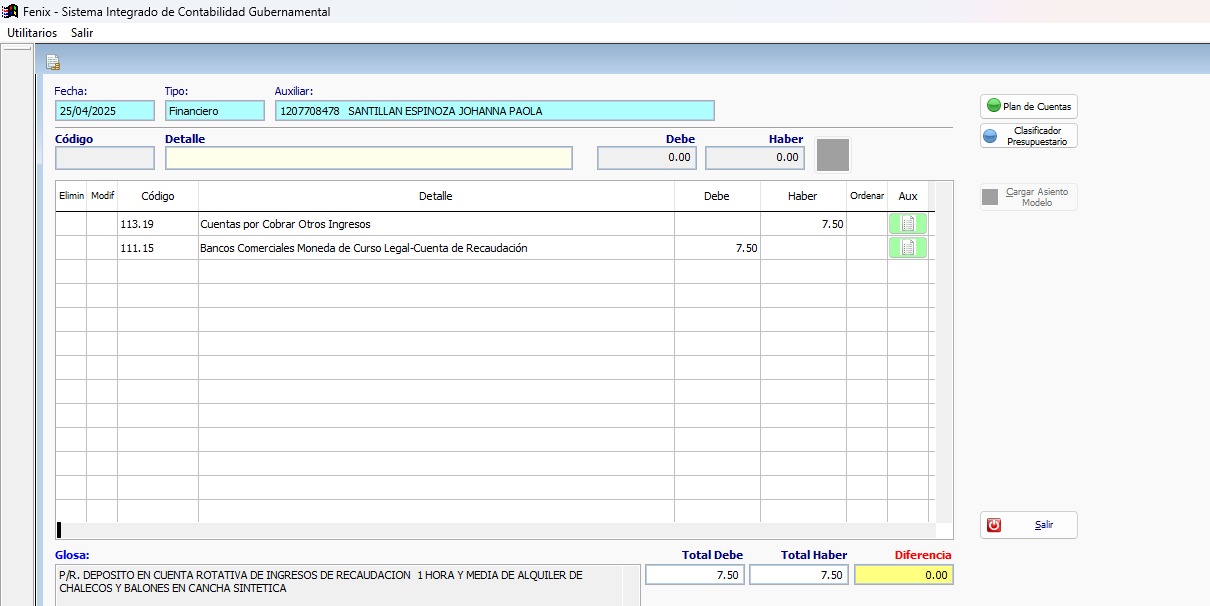The width and height of the screenshot is (1210, 606).
Task: Click the Elimin cell for row 113.19
Action: point(71,224)
